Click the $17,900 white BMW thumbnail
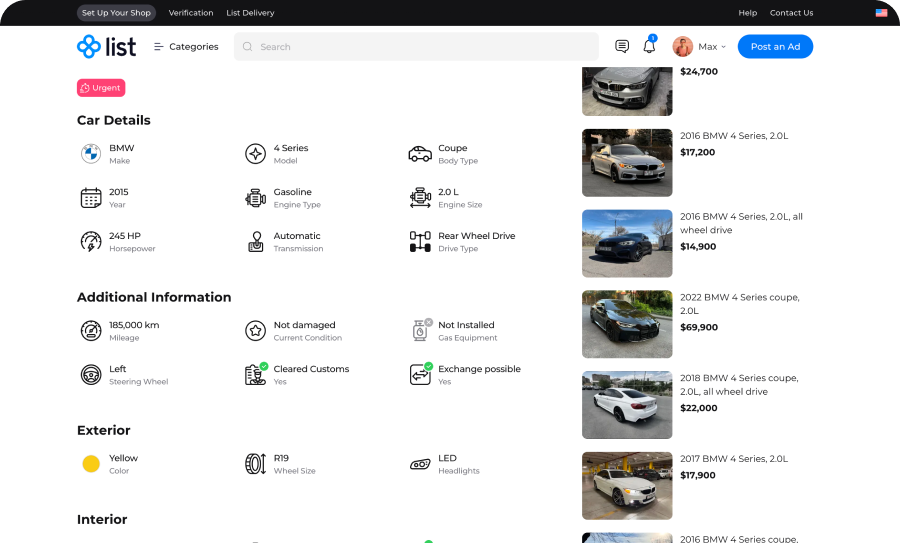The width and height of the screenshot is (900, 543). (627, 486)
